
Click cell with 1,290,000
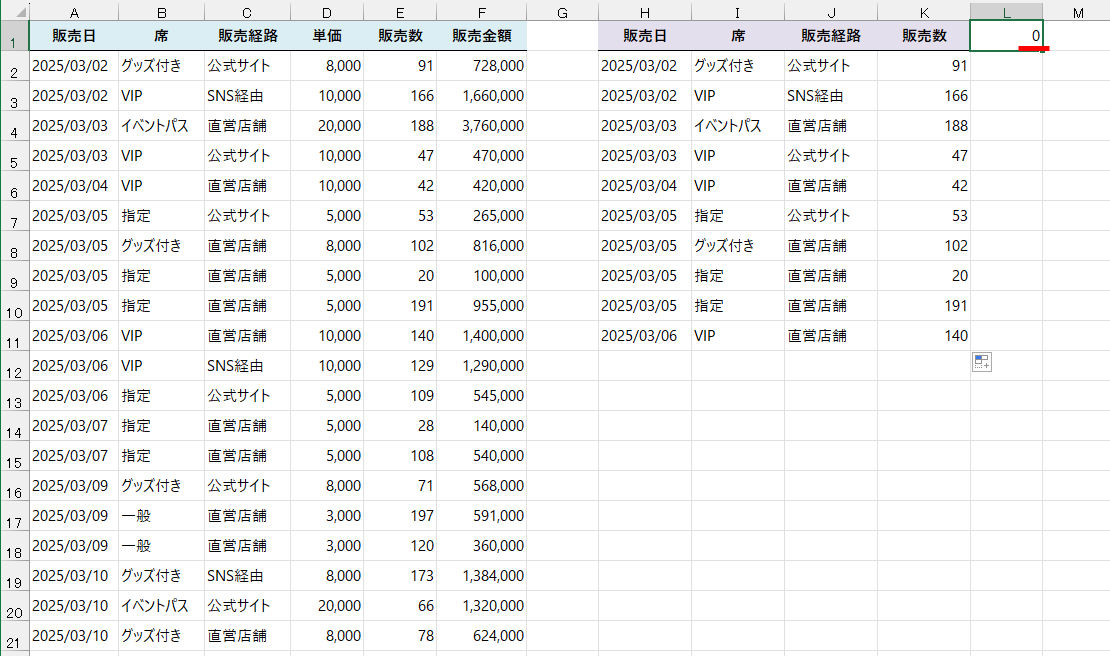coord(481,366)
